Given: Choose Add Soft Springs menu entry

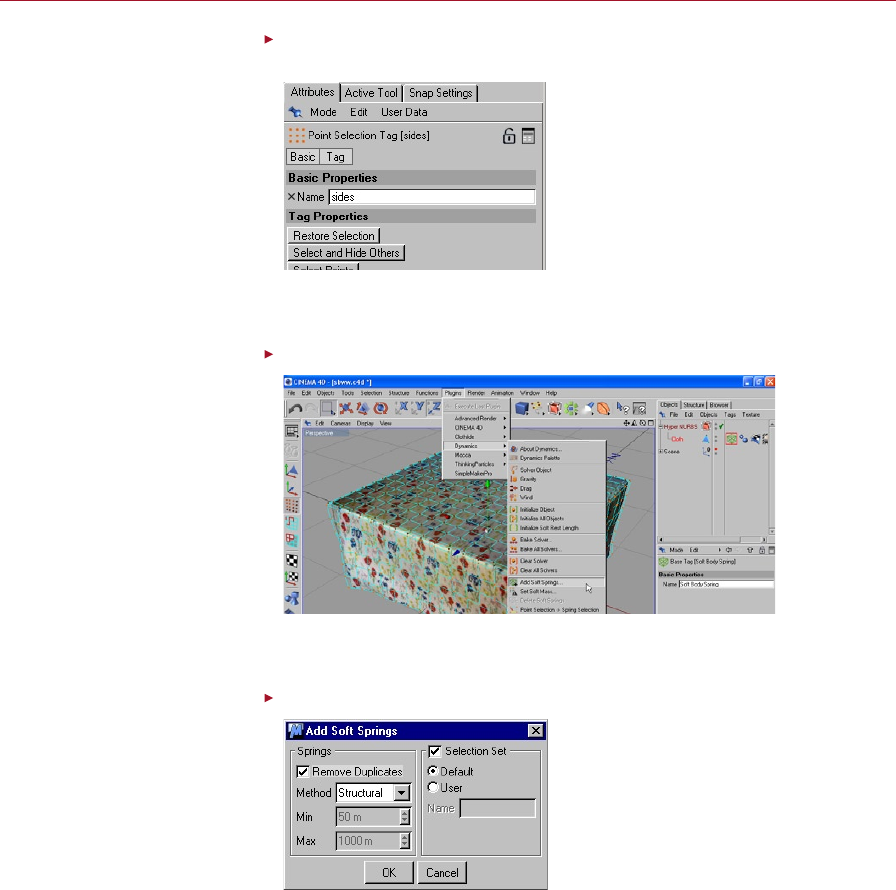Looking at the screenshot, I should pyautogui.click(x=557, y=583).
